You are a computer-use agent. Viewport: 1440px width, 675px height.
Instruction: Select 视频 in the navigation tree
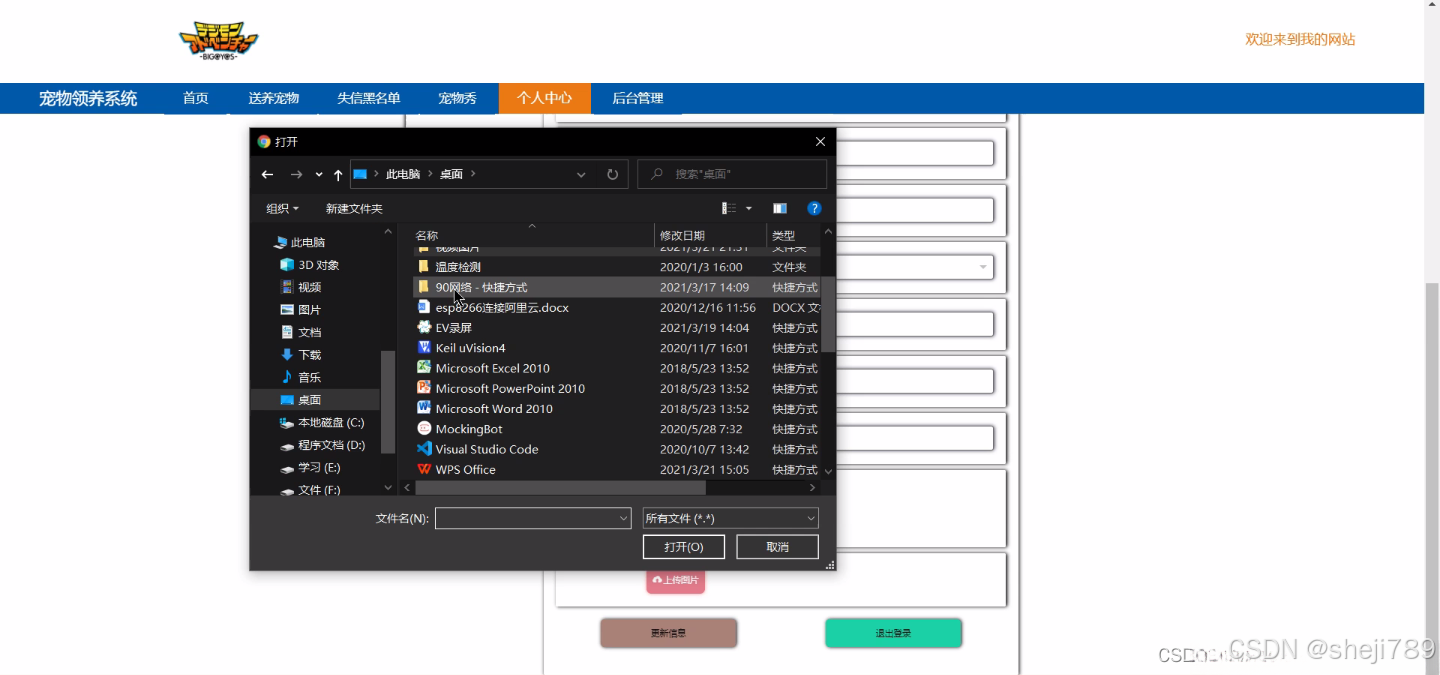[310, 287]
